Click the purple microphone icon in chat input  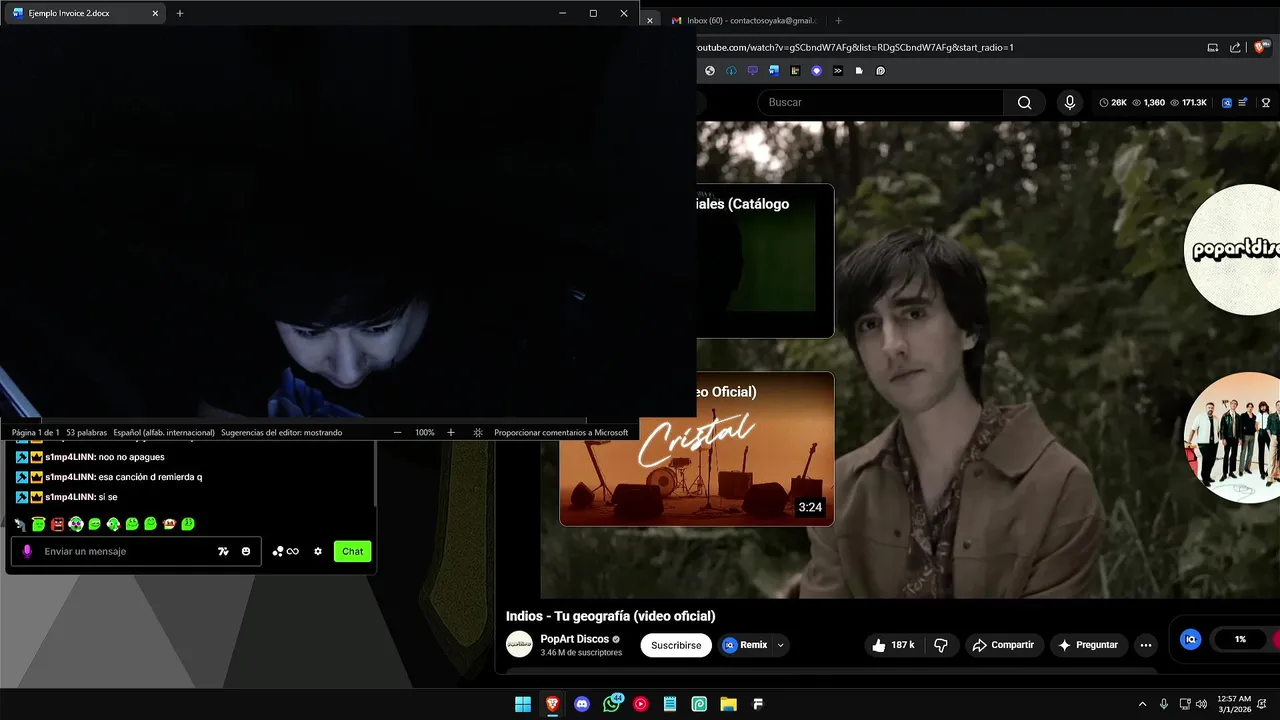coord(27,551)
